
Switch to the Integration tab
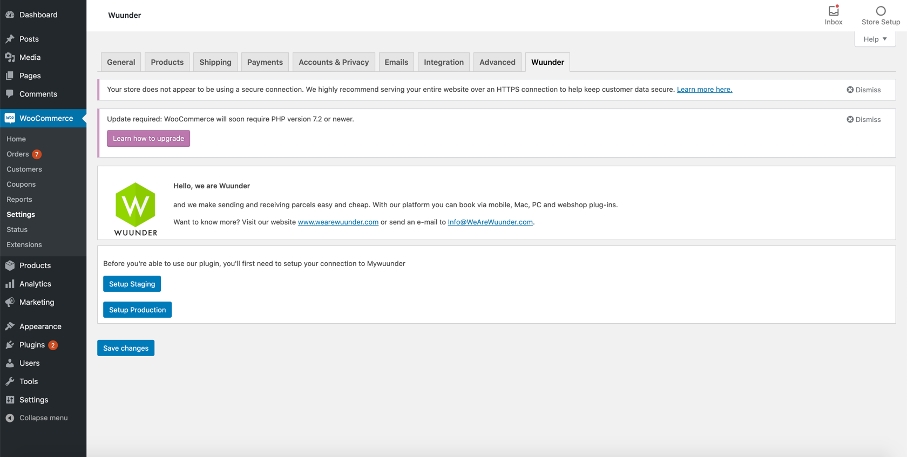point(444,62)
